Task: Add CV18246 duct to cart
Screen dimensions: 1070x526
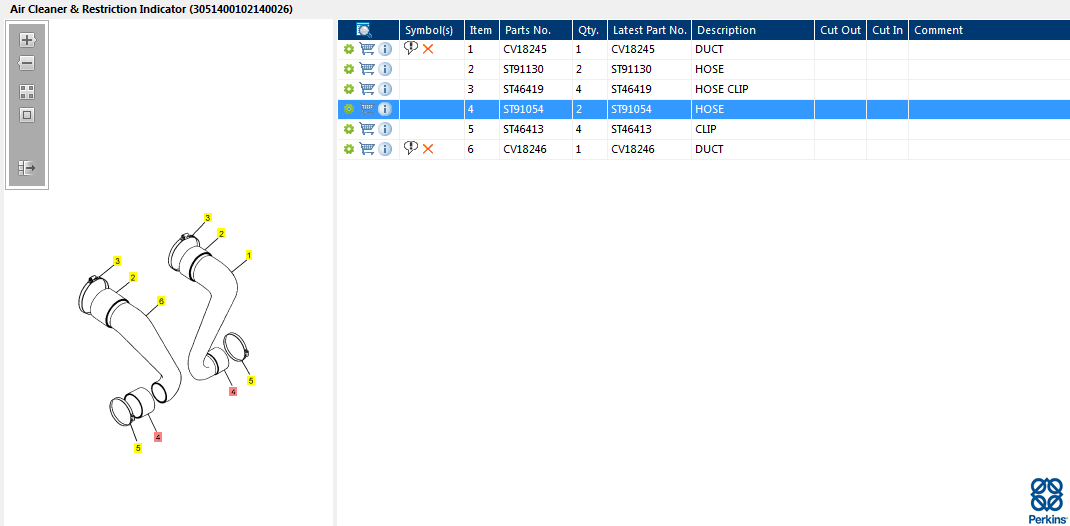Action: (x=367, y=149)
